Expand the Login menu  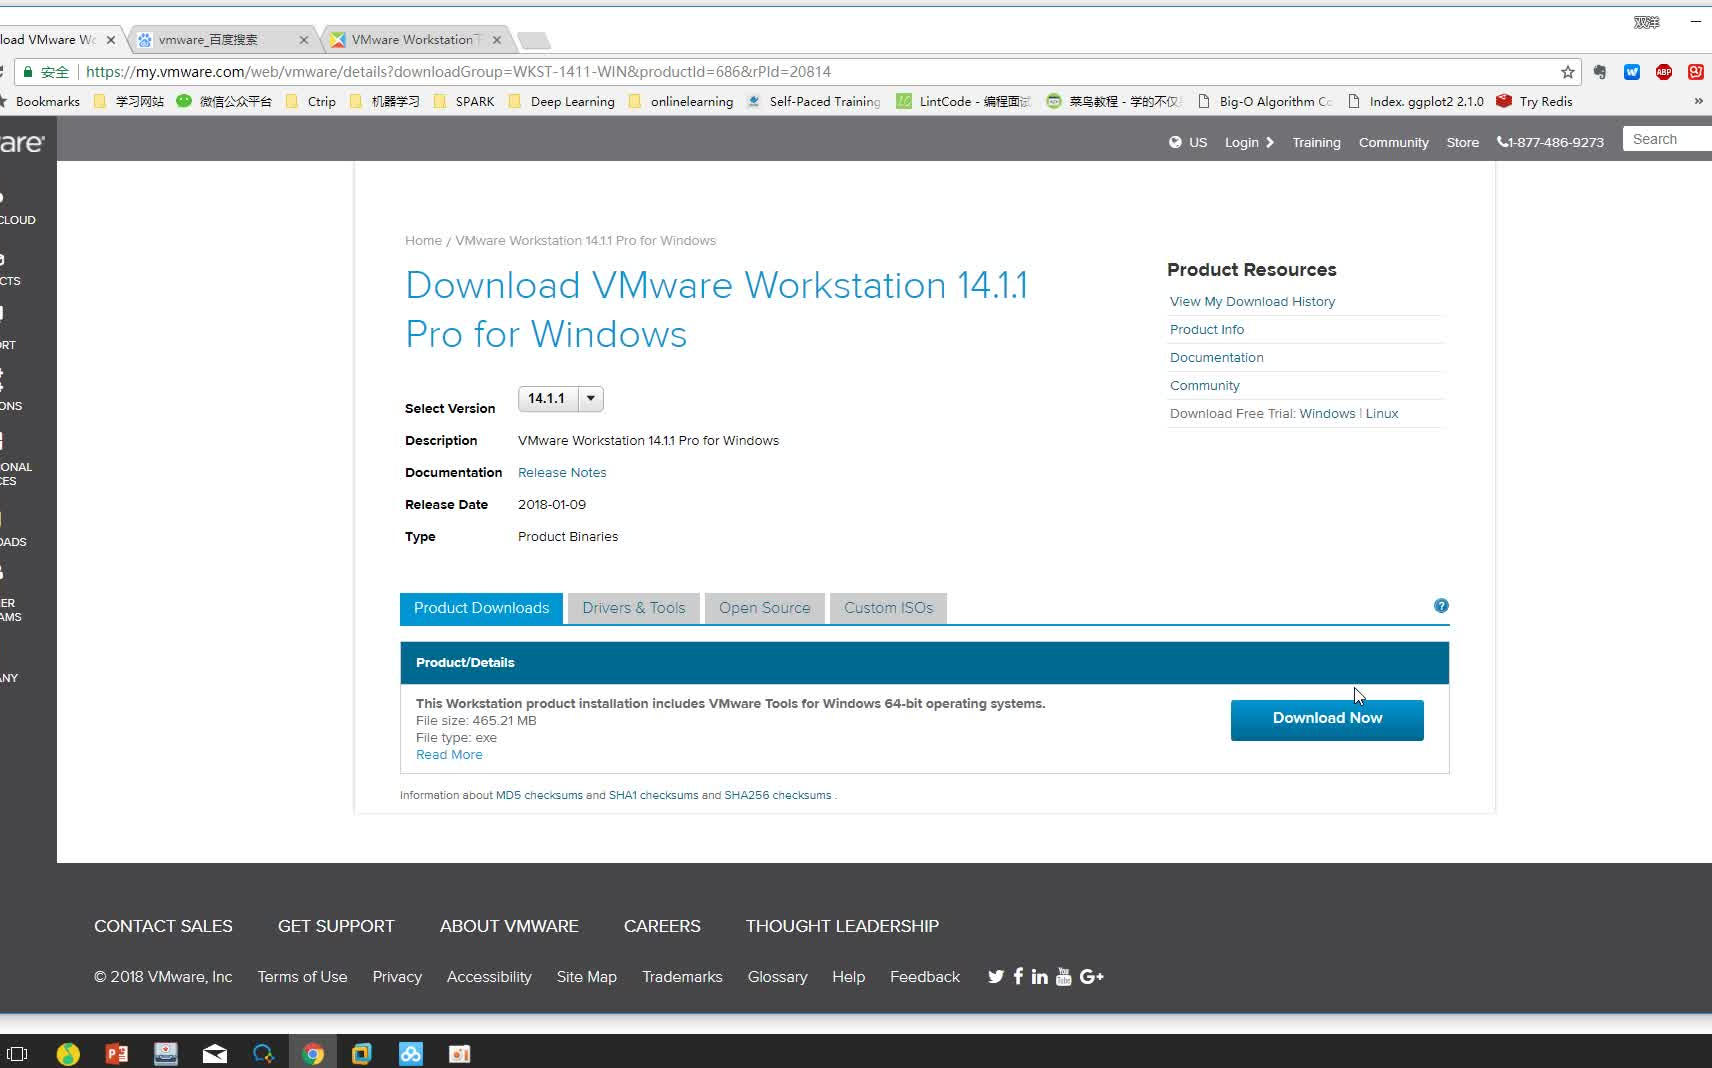tap(1249, 143)
